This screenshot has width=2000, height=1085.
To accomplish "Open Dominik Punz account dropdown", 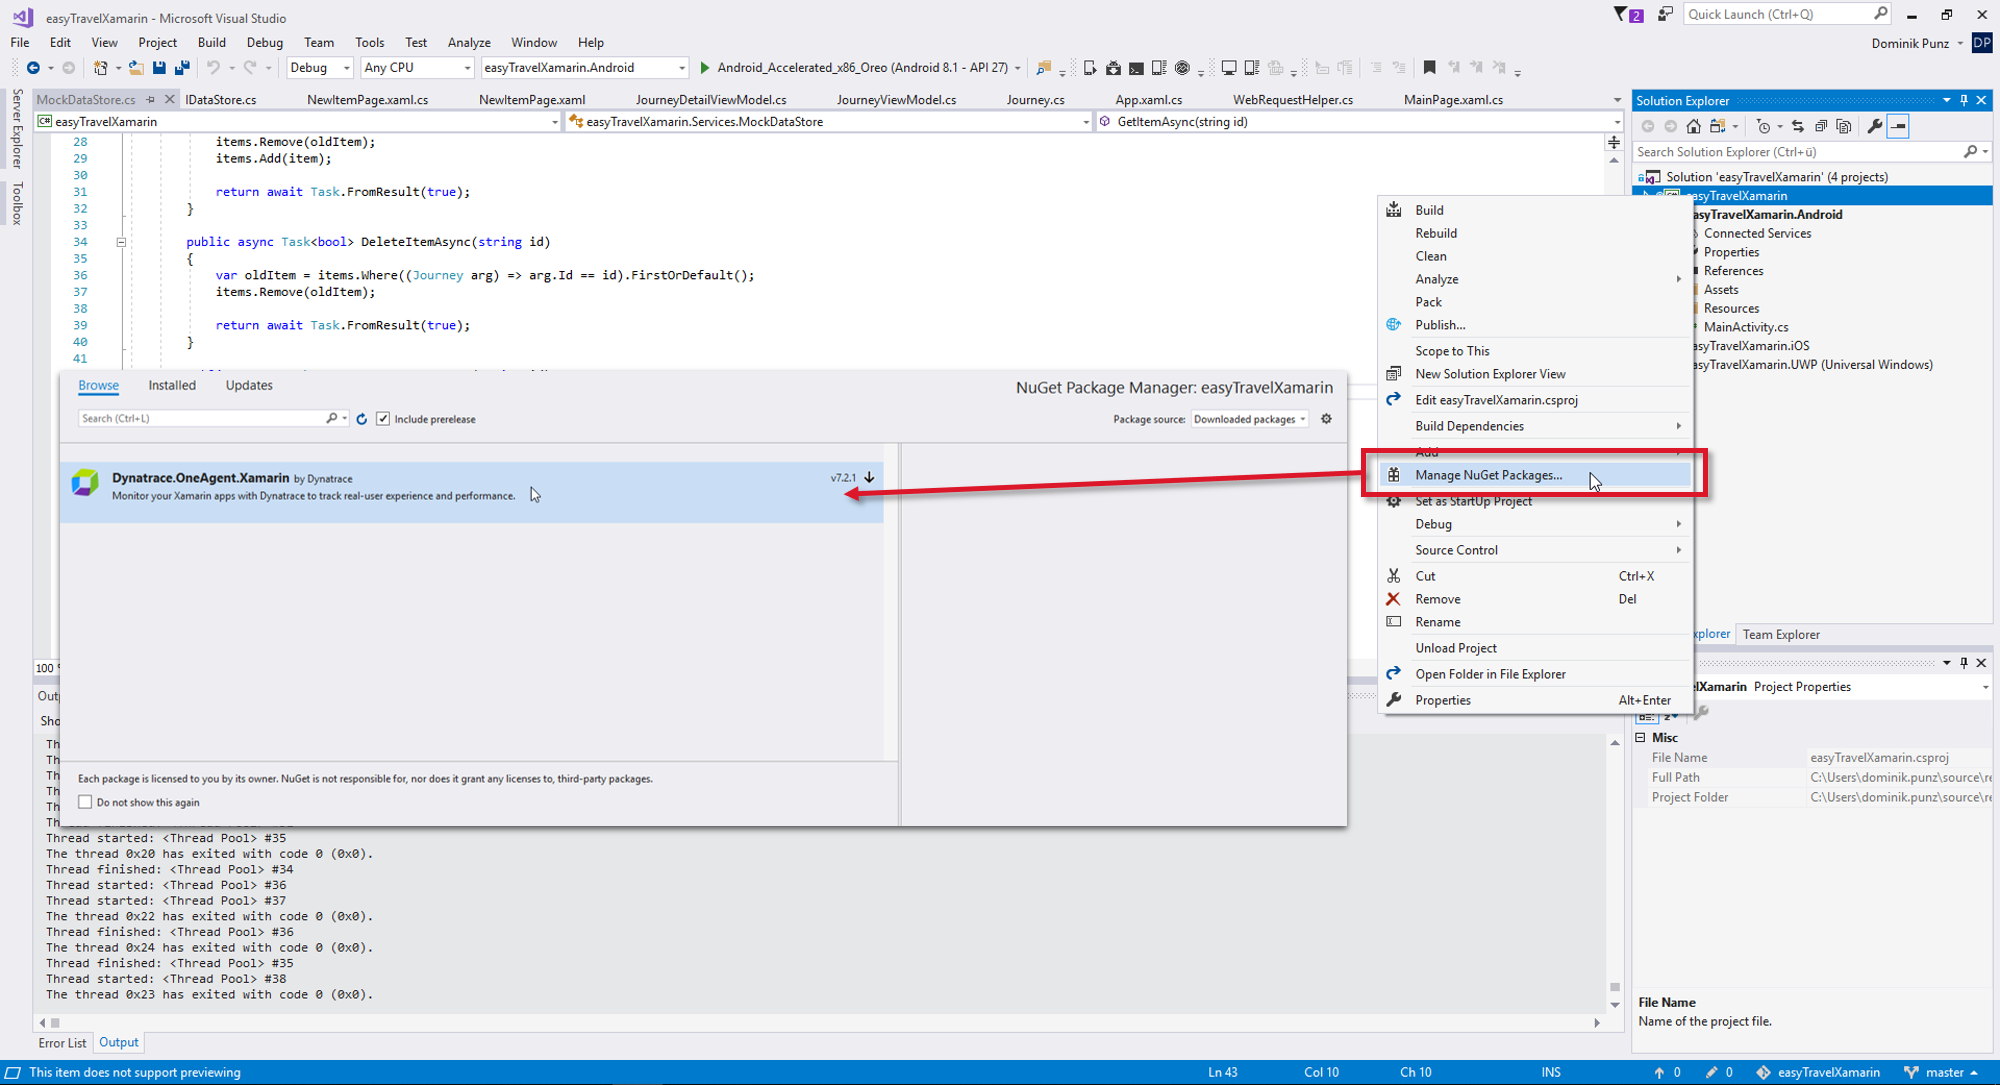I will 1917,43.
